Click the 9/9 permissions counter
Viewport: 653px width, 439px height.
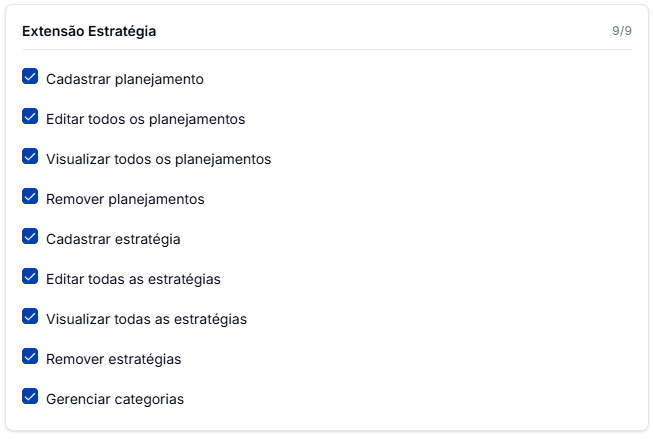tap(622, 31)
